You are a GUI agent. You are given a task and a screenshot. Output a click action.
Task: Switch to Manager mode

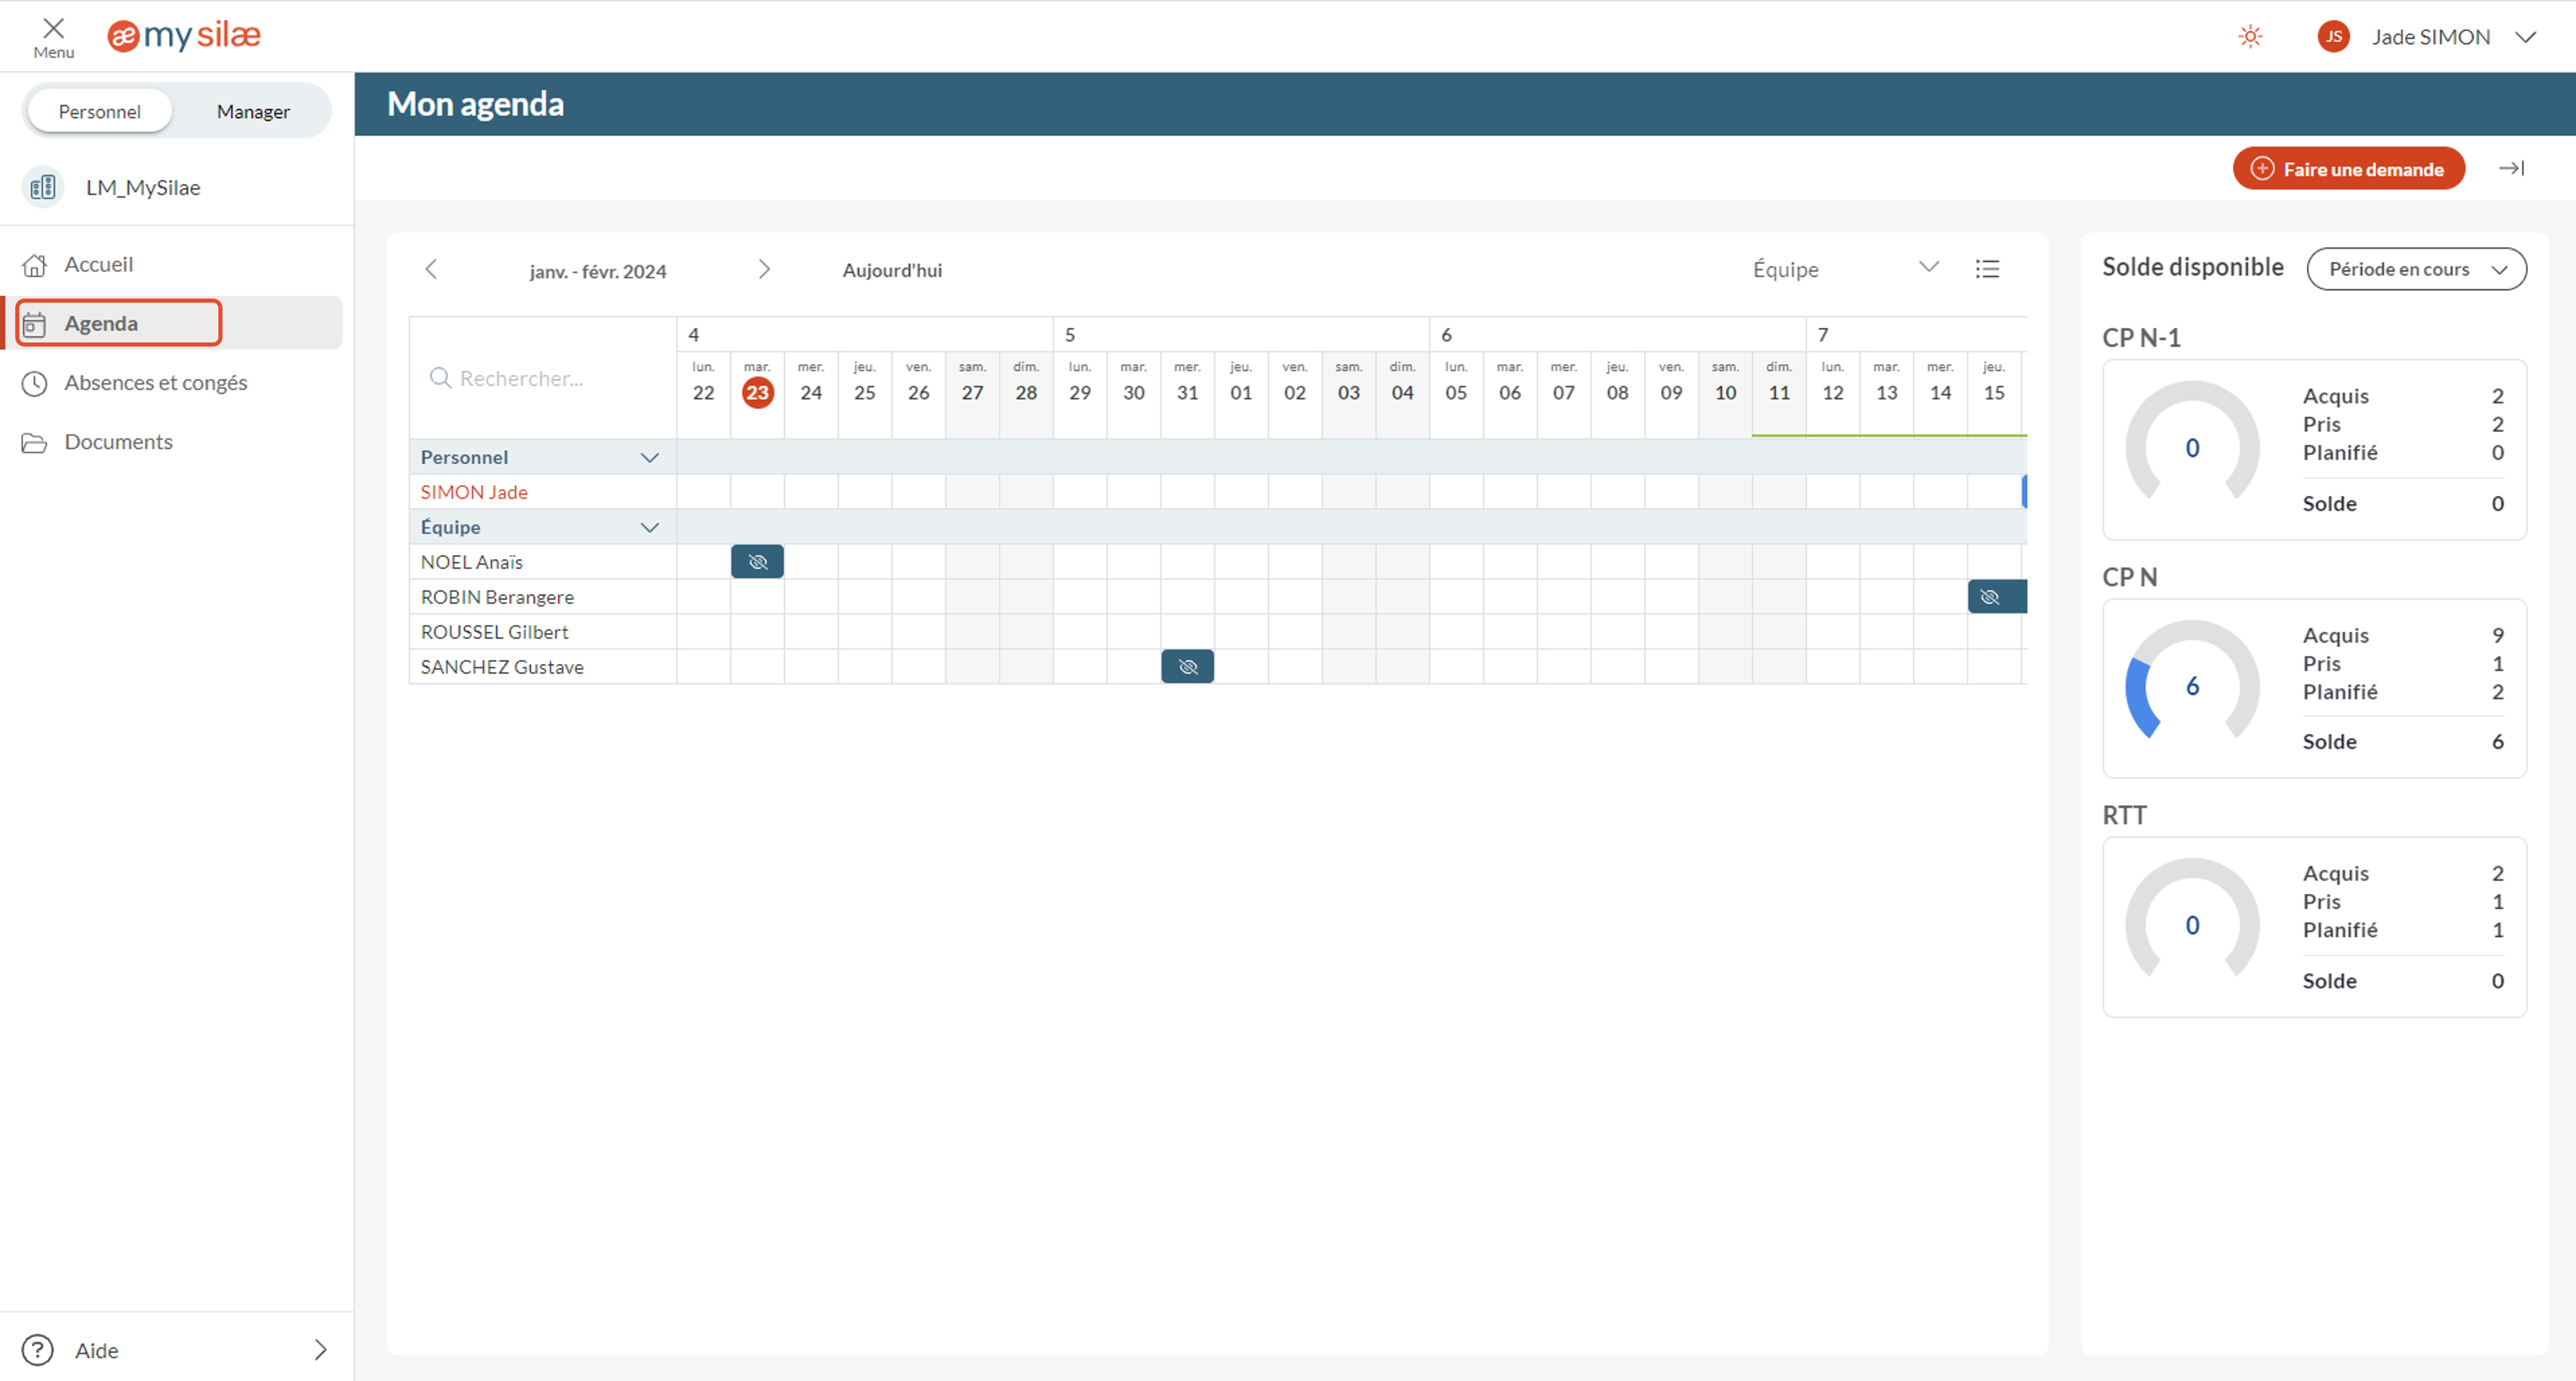coord(253,111)
